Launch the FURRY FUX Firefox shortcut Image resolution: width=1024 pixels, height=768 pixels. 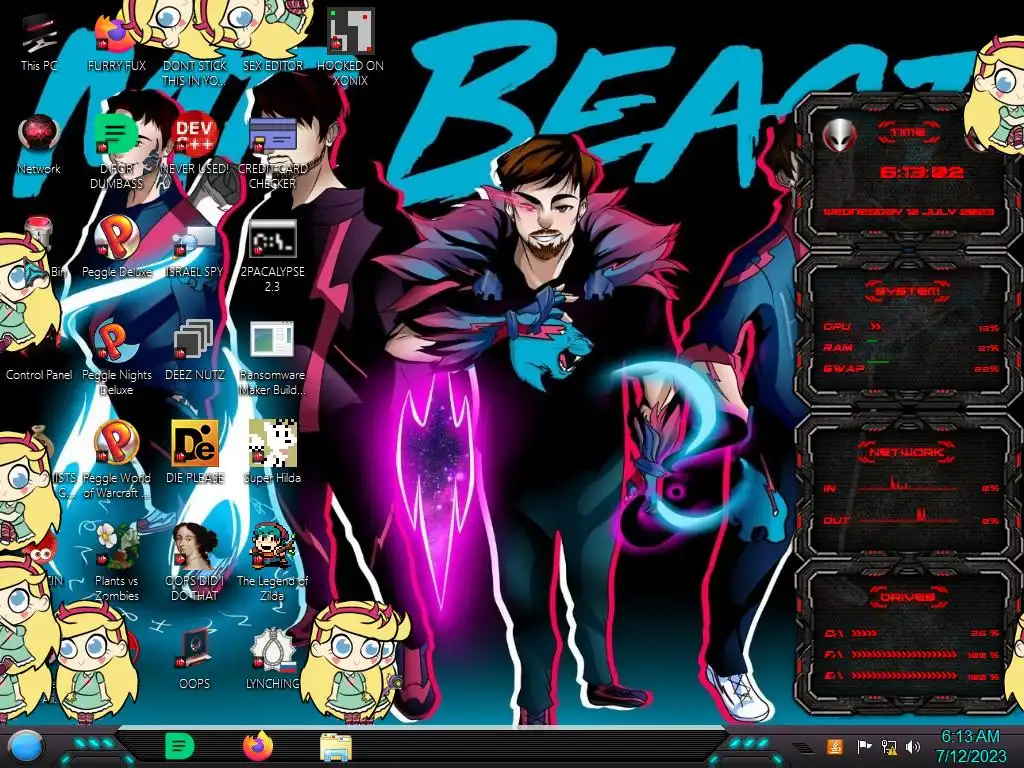116,43
